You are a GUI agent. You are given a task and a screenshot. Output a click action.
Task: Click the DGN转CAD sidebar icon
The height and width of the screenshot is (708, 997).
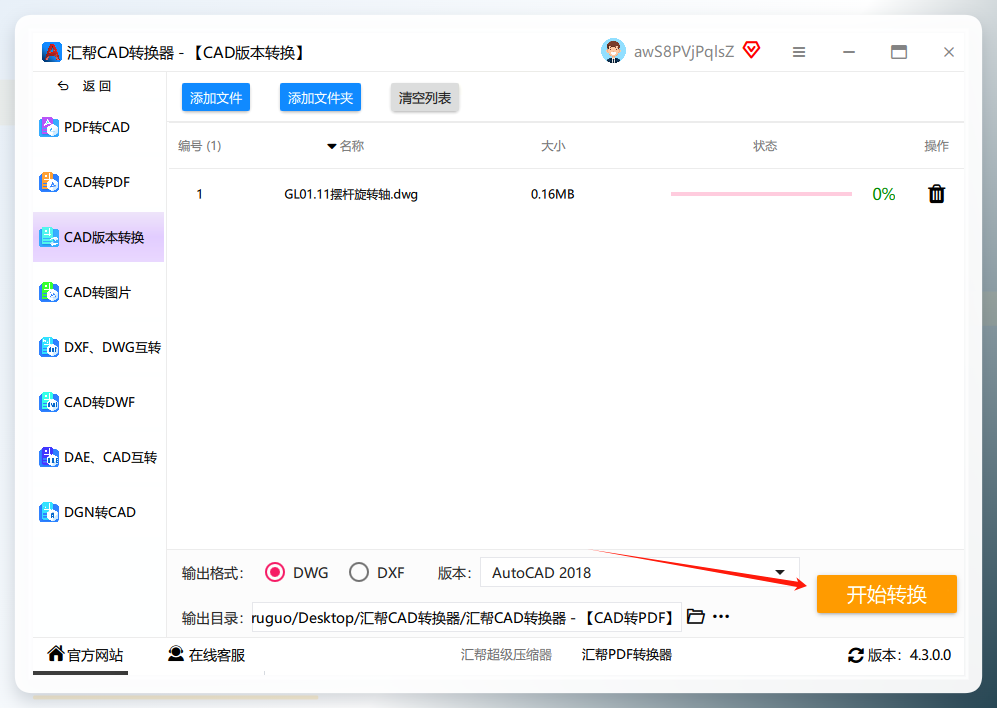[x=49, y=512]
